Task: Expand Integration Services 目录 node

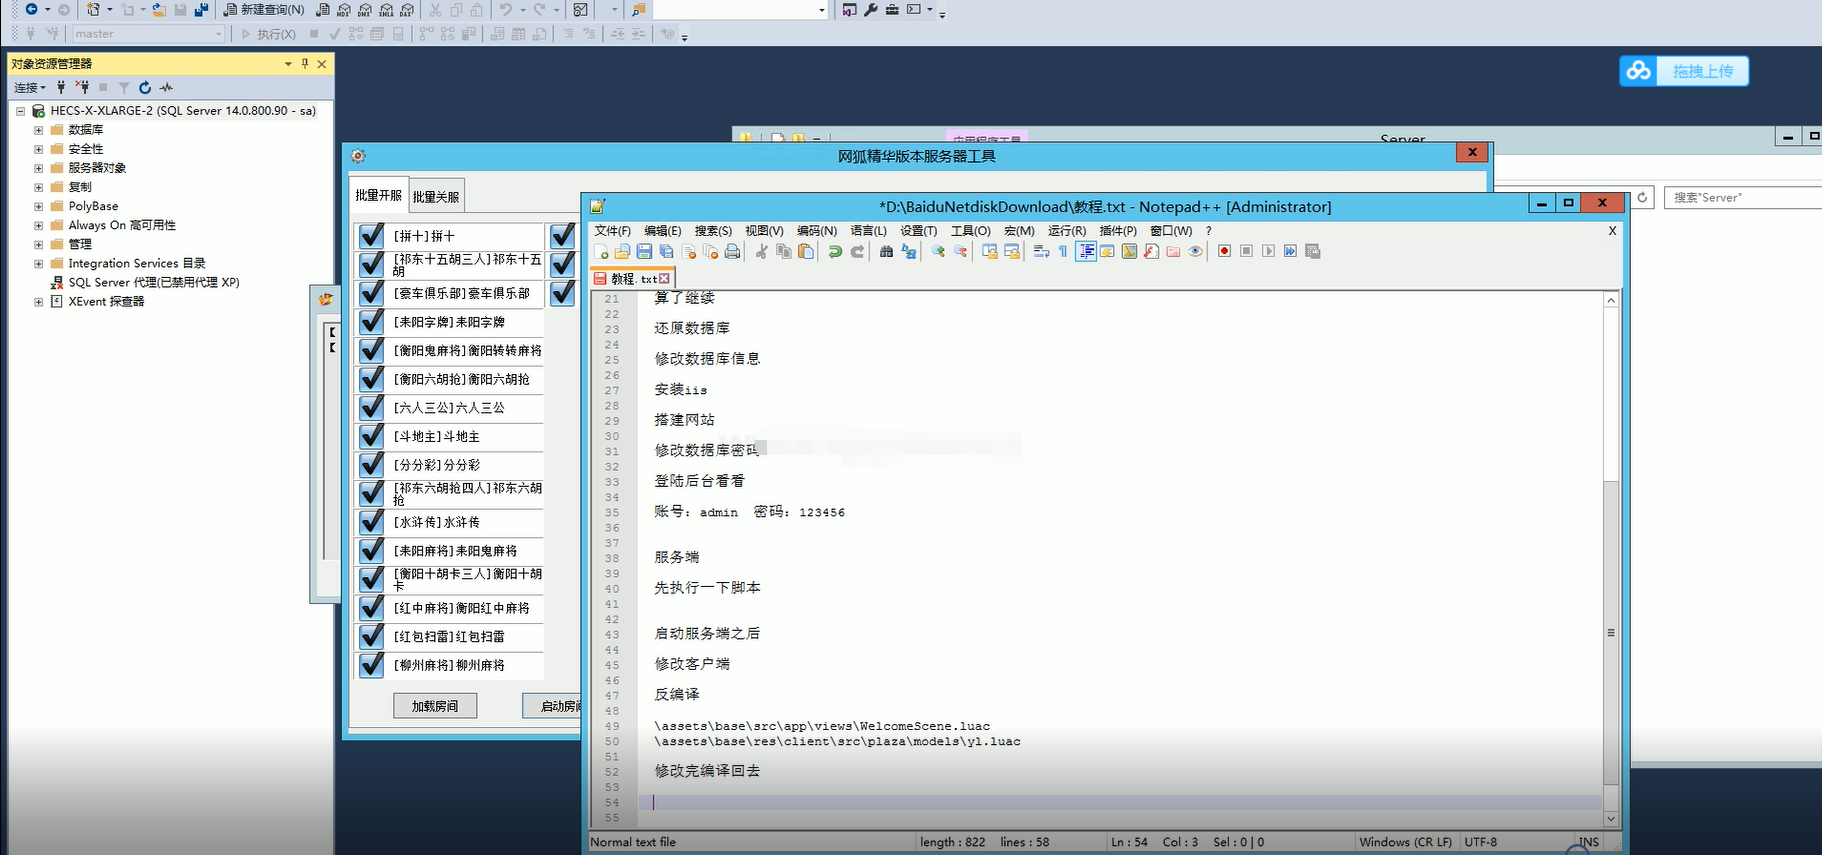Action: pos(38,263)
